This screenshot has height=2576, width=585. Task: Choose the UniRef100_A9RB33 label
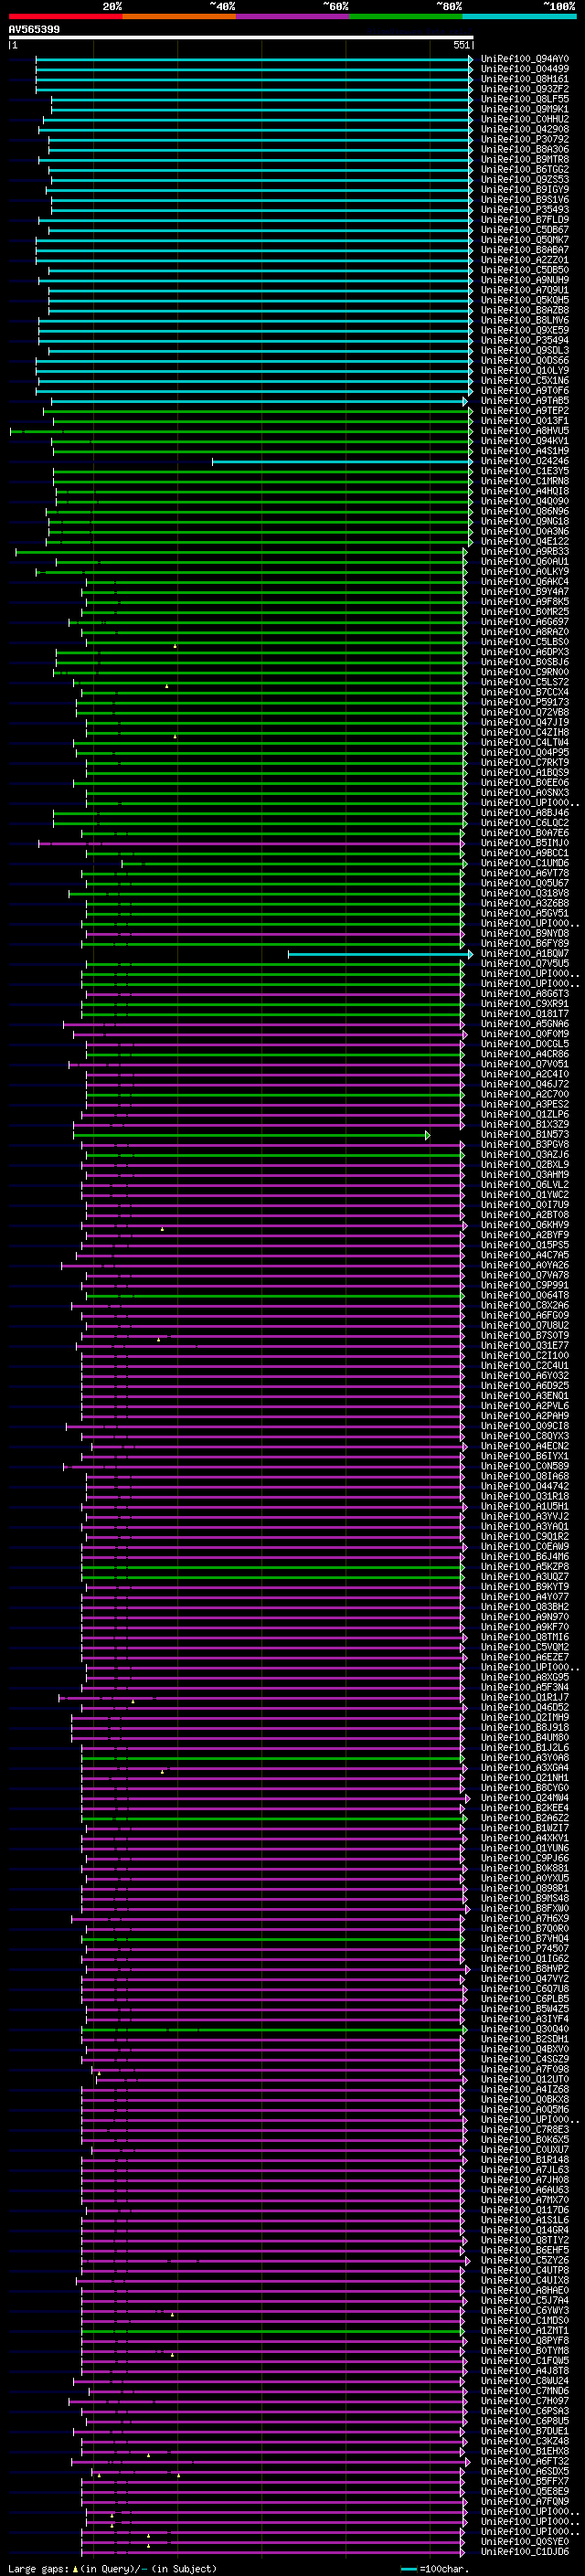pyautogui.click(x=525, y=551)
